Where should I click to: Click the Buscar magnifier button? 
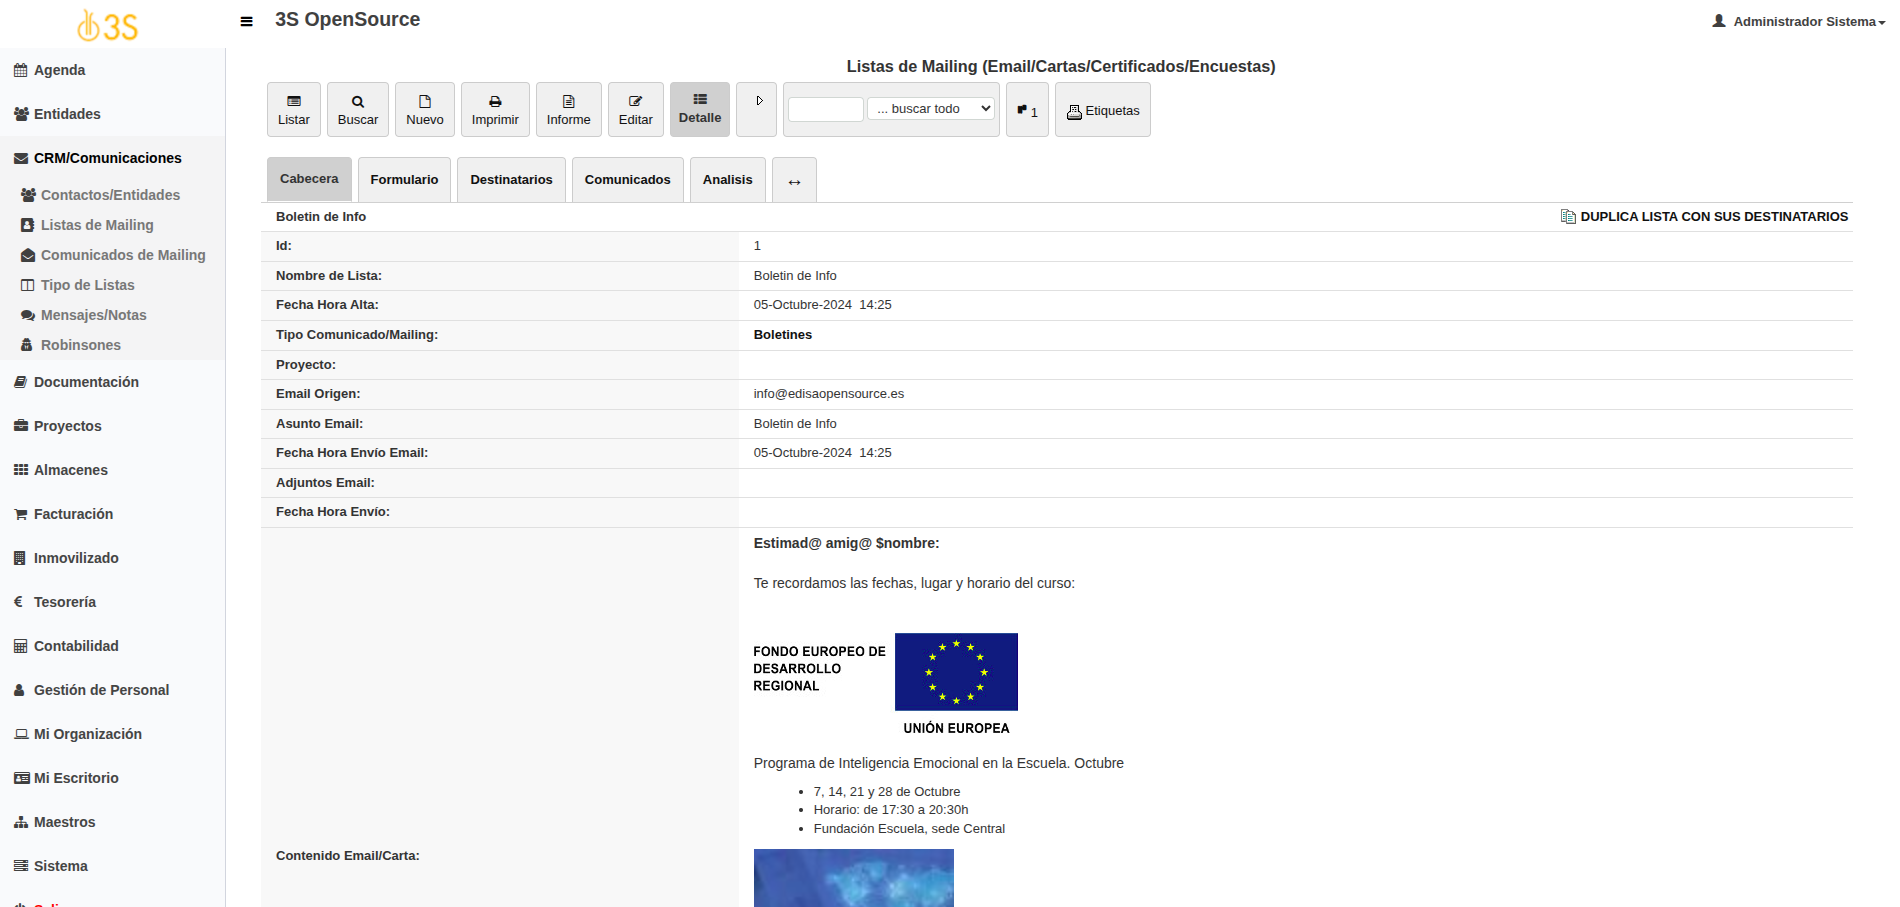pyautogui.click(x=357, y=110)
